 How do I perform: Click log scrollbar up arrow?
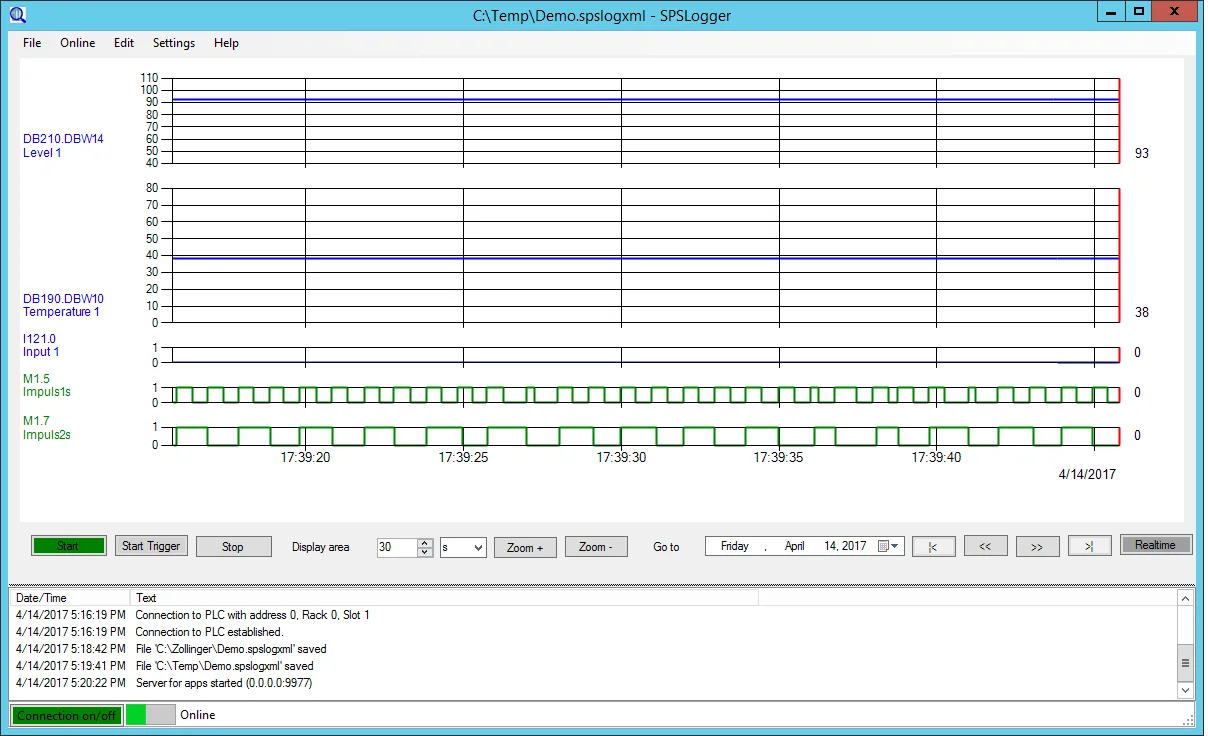1185,598
